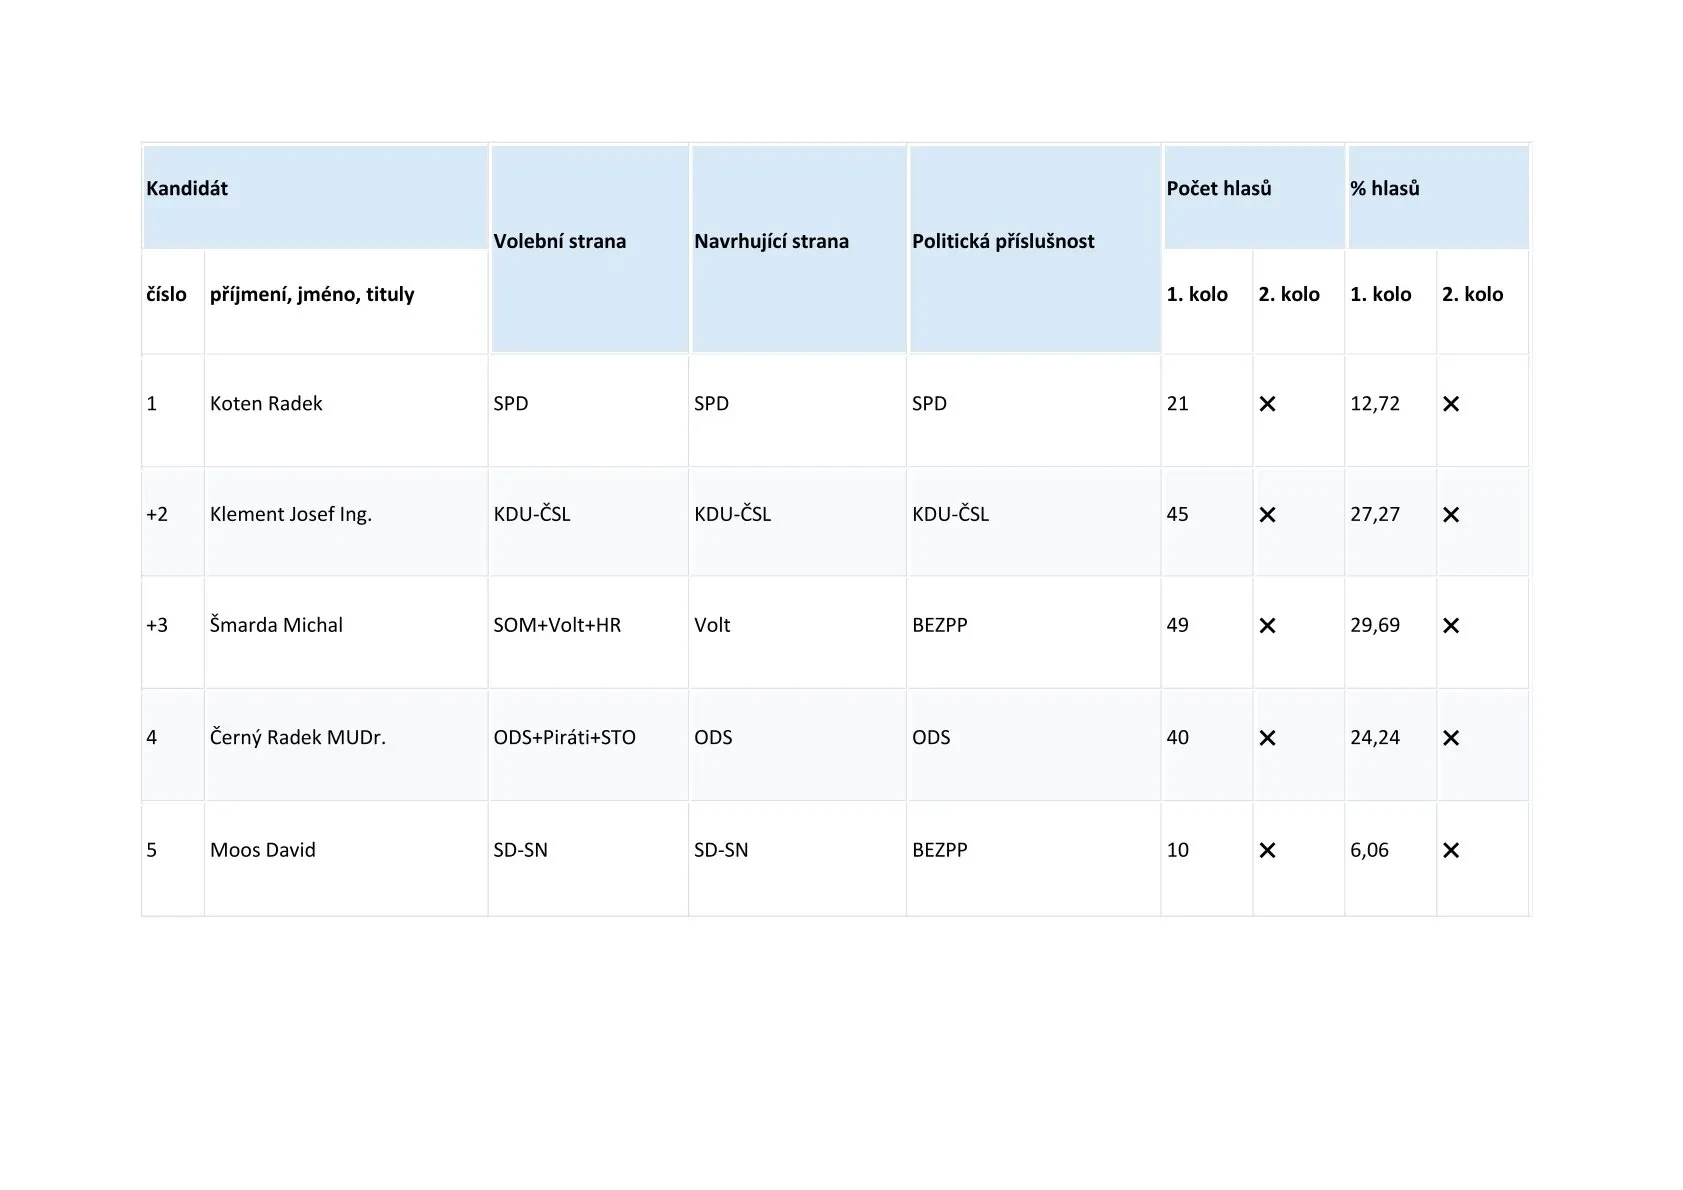Image resolution: width=1683 pixels, height=1190 pixels.
Task: Click the percentage '27,27'
Action: tap(1375, 514)
